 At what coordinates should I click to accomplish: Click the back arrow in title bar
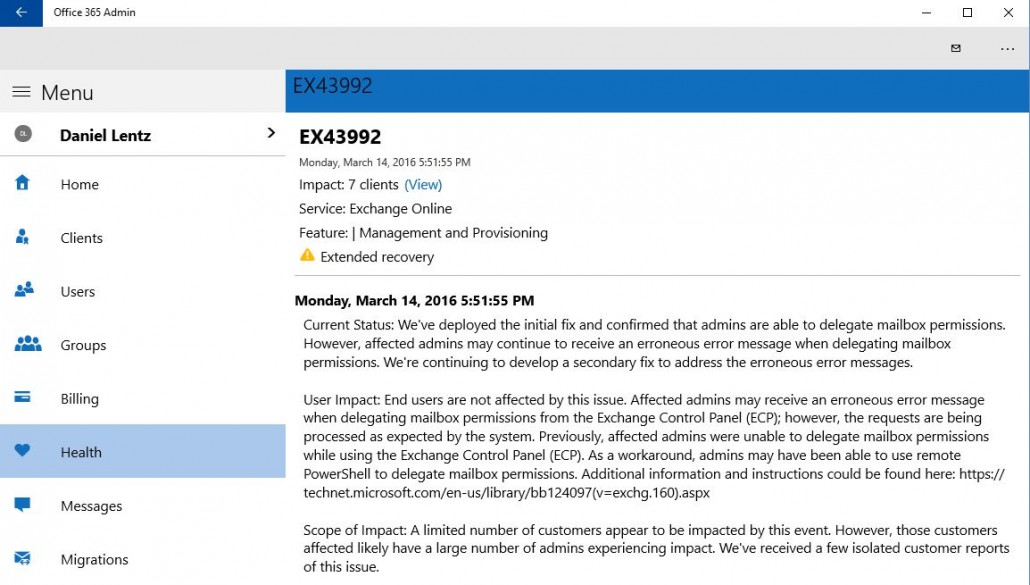(x=21, y=13)
